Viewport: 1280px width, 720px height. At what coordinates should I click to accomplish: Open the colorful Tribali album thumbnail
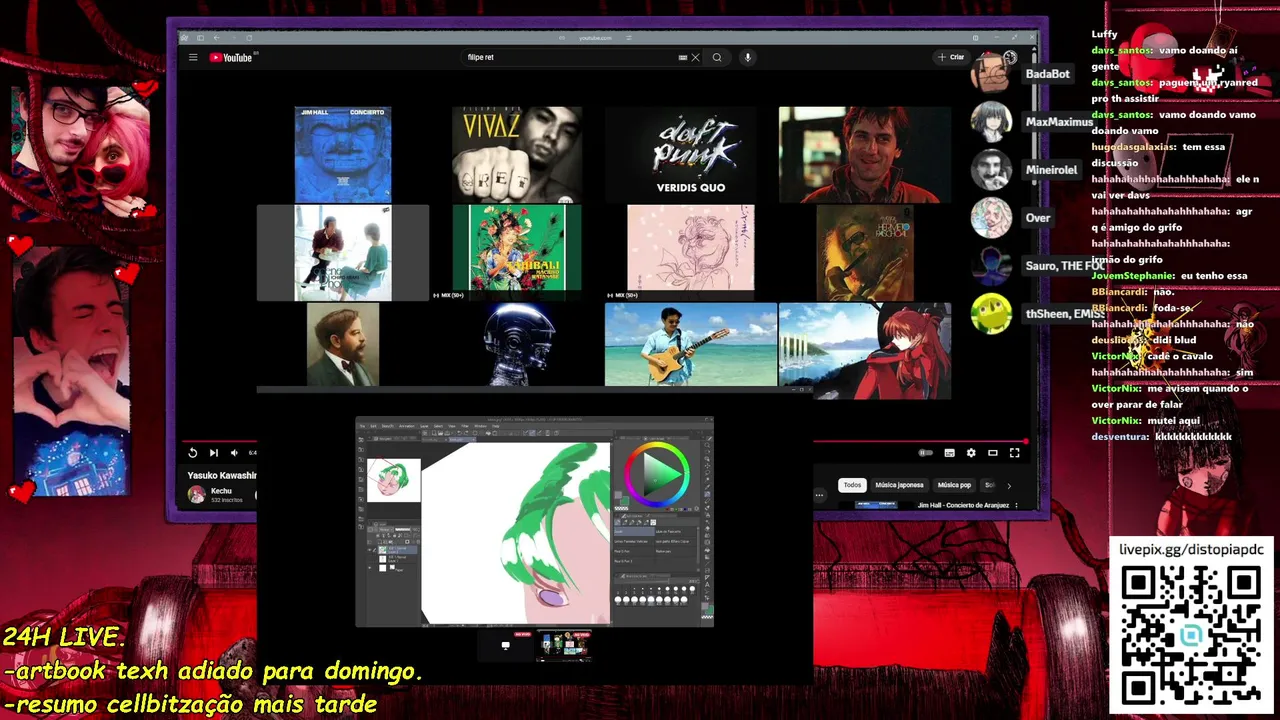coord(517,248)
